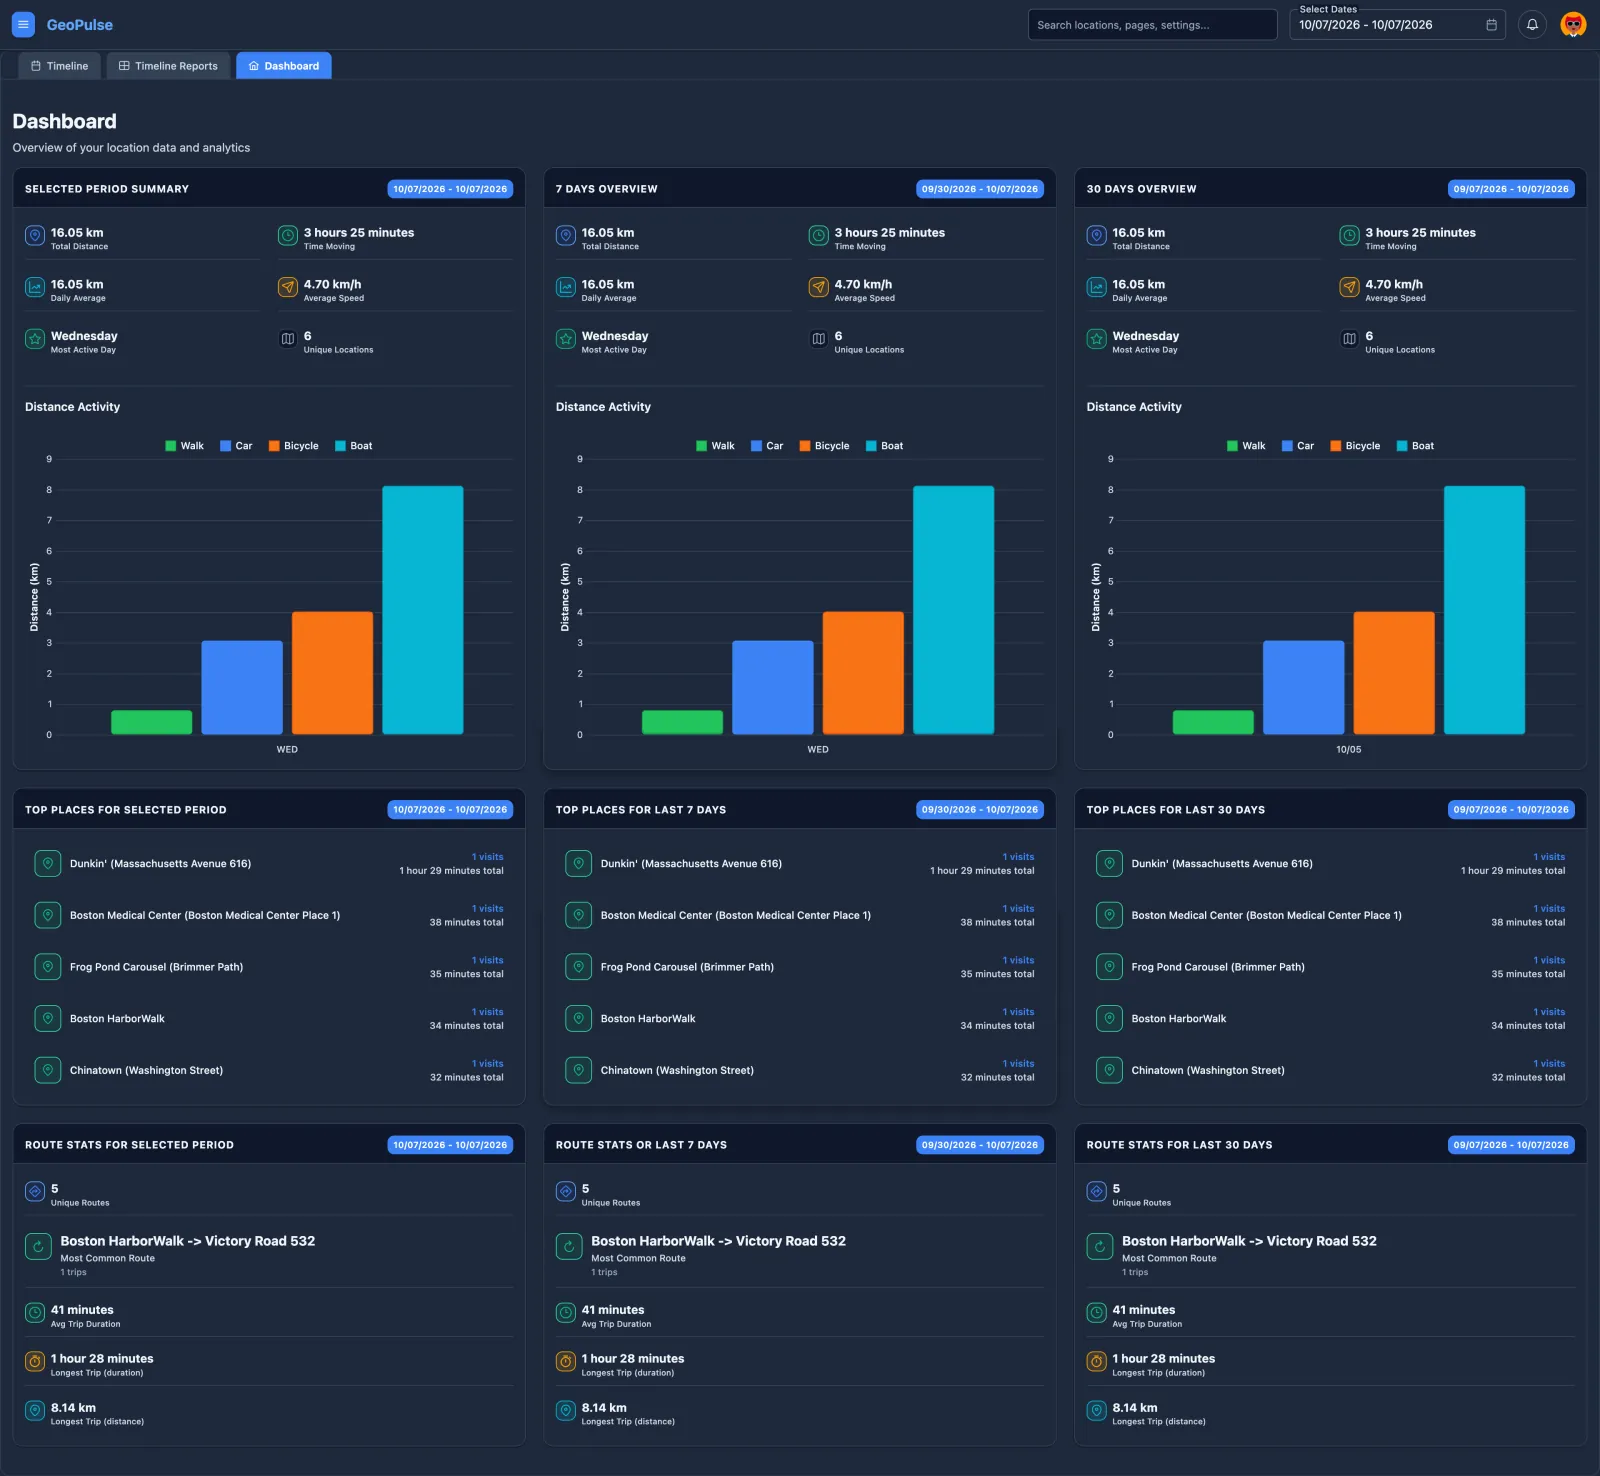Screen dimensions: 1600x1476
Task: Focus the search locations, pages, settings field
Action: (x=1152, y=25)
